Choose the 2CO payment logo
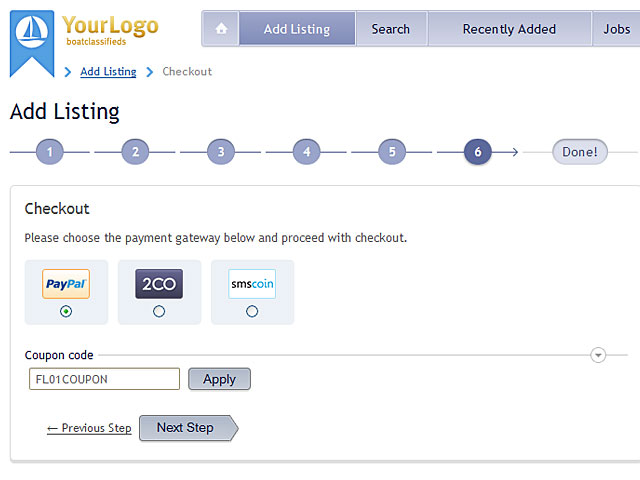 click(159, 284)
